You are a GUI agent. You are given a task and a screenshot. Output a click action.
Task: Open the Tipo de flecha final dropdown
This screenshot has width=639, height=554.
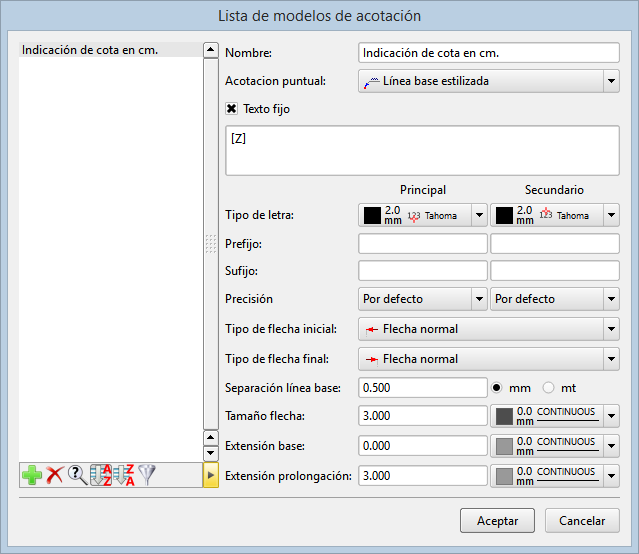[x=489, y=359]
